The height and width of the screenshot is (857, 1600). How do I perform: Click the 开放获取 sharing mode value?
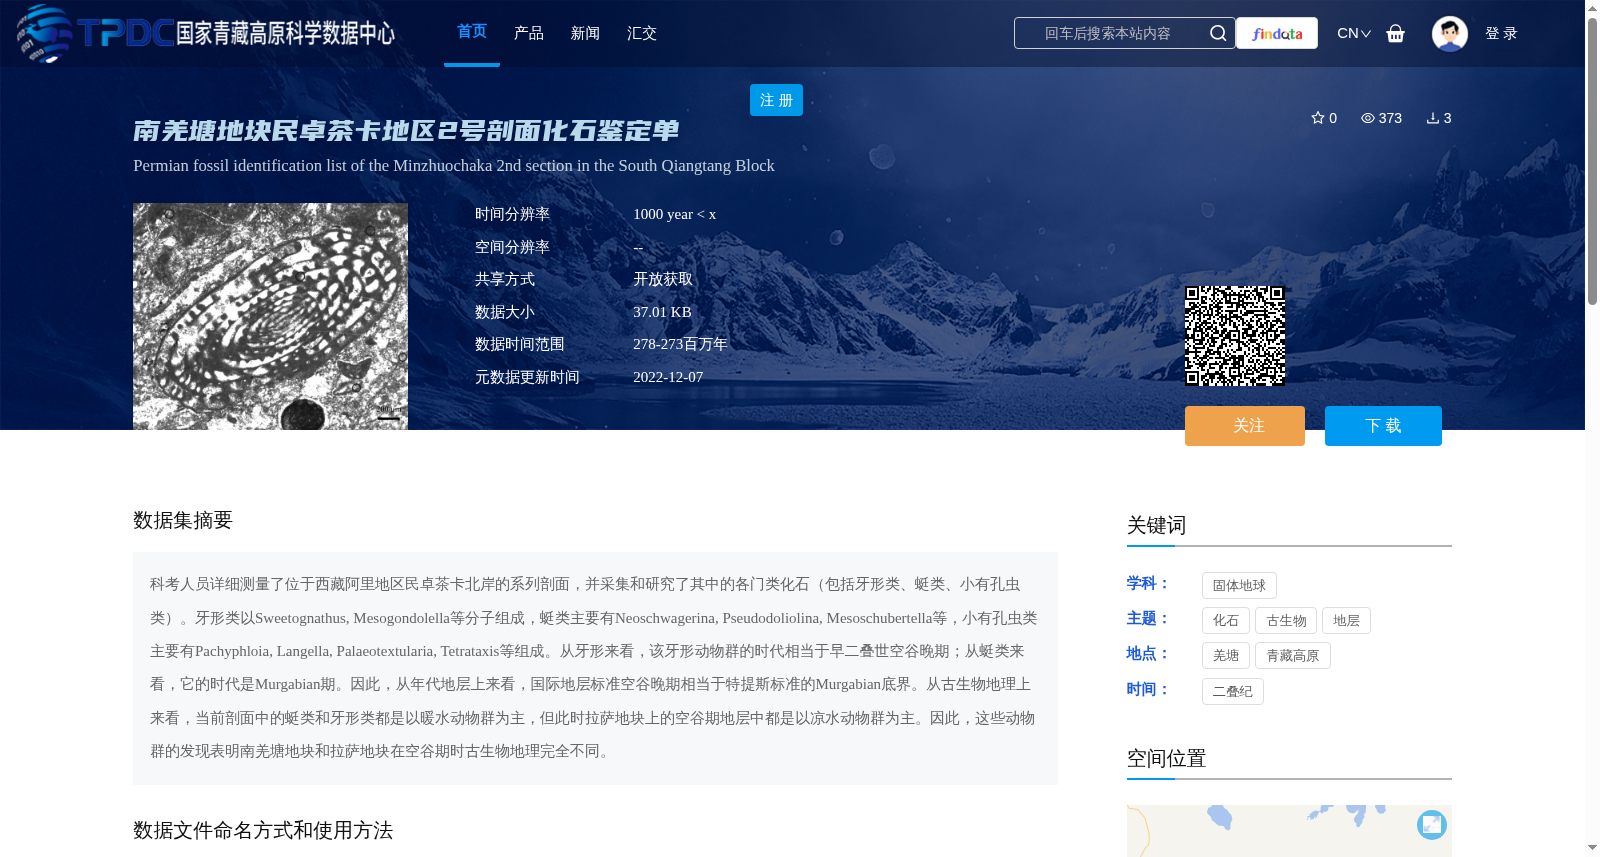click(x=663, y=279)
